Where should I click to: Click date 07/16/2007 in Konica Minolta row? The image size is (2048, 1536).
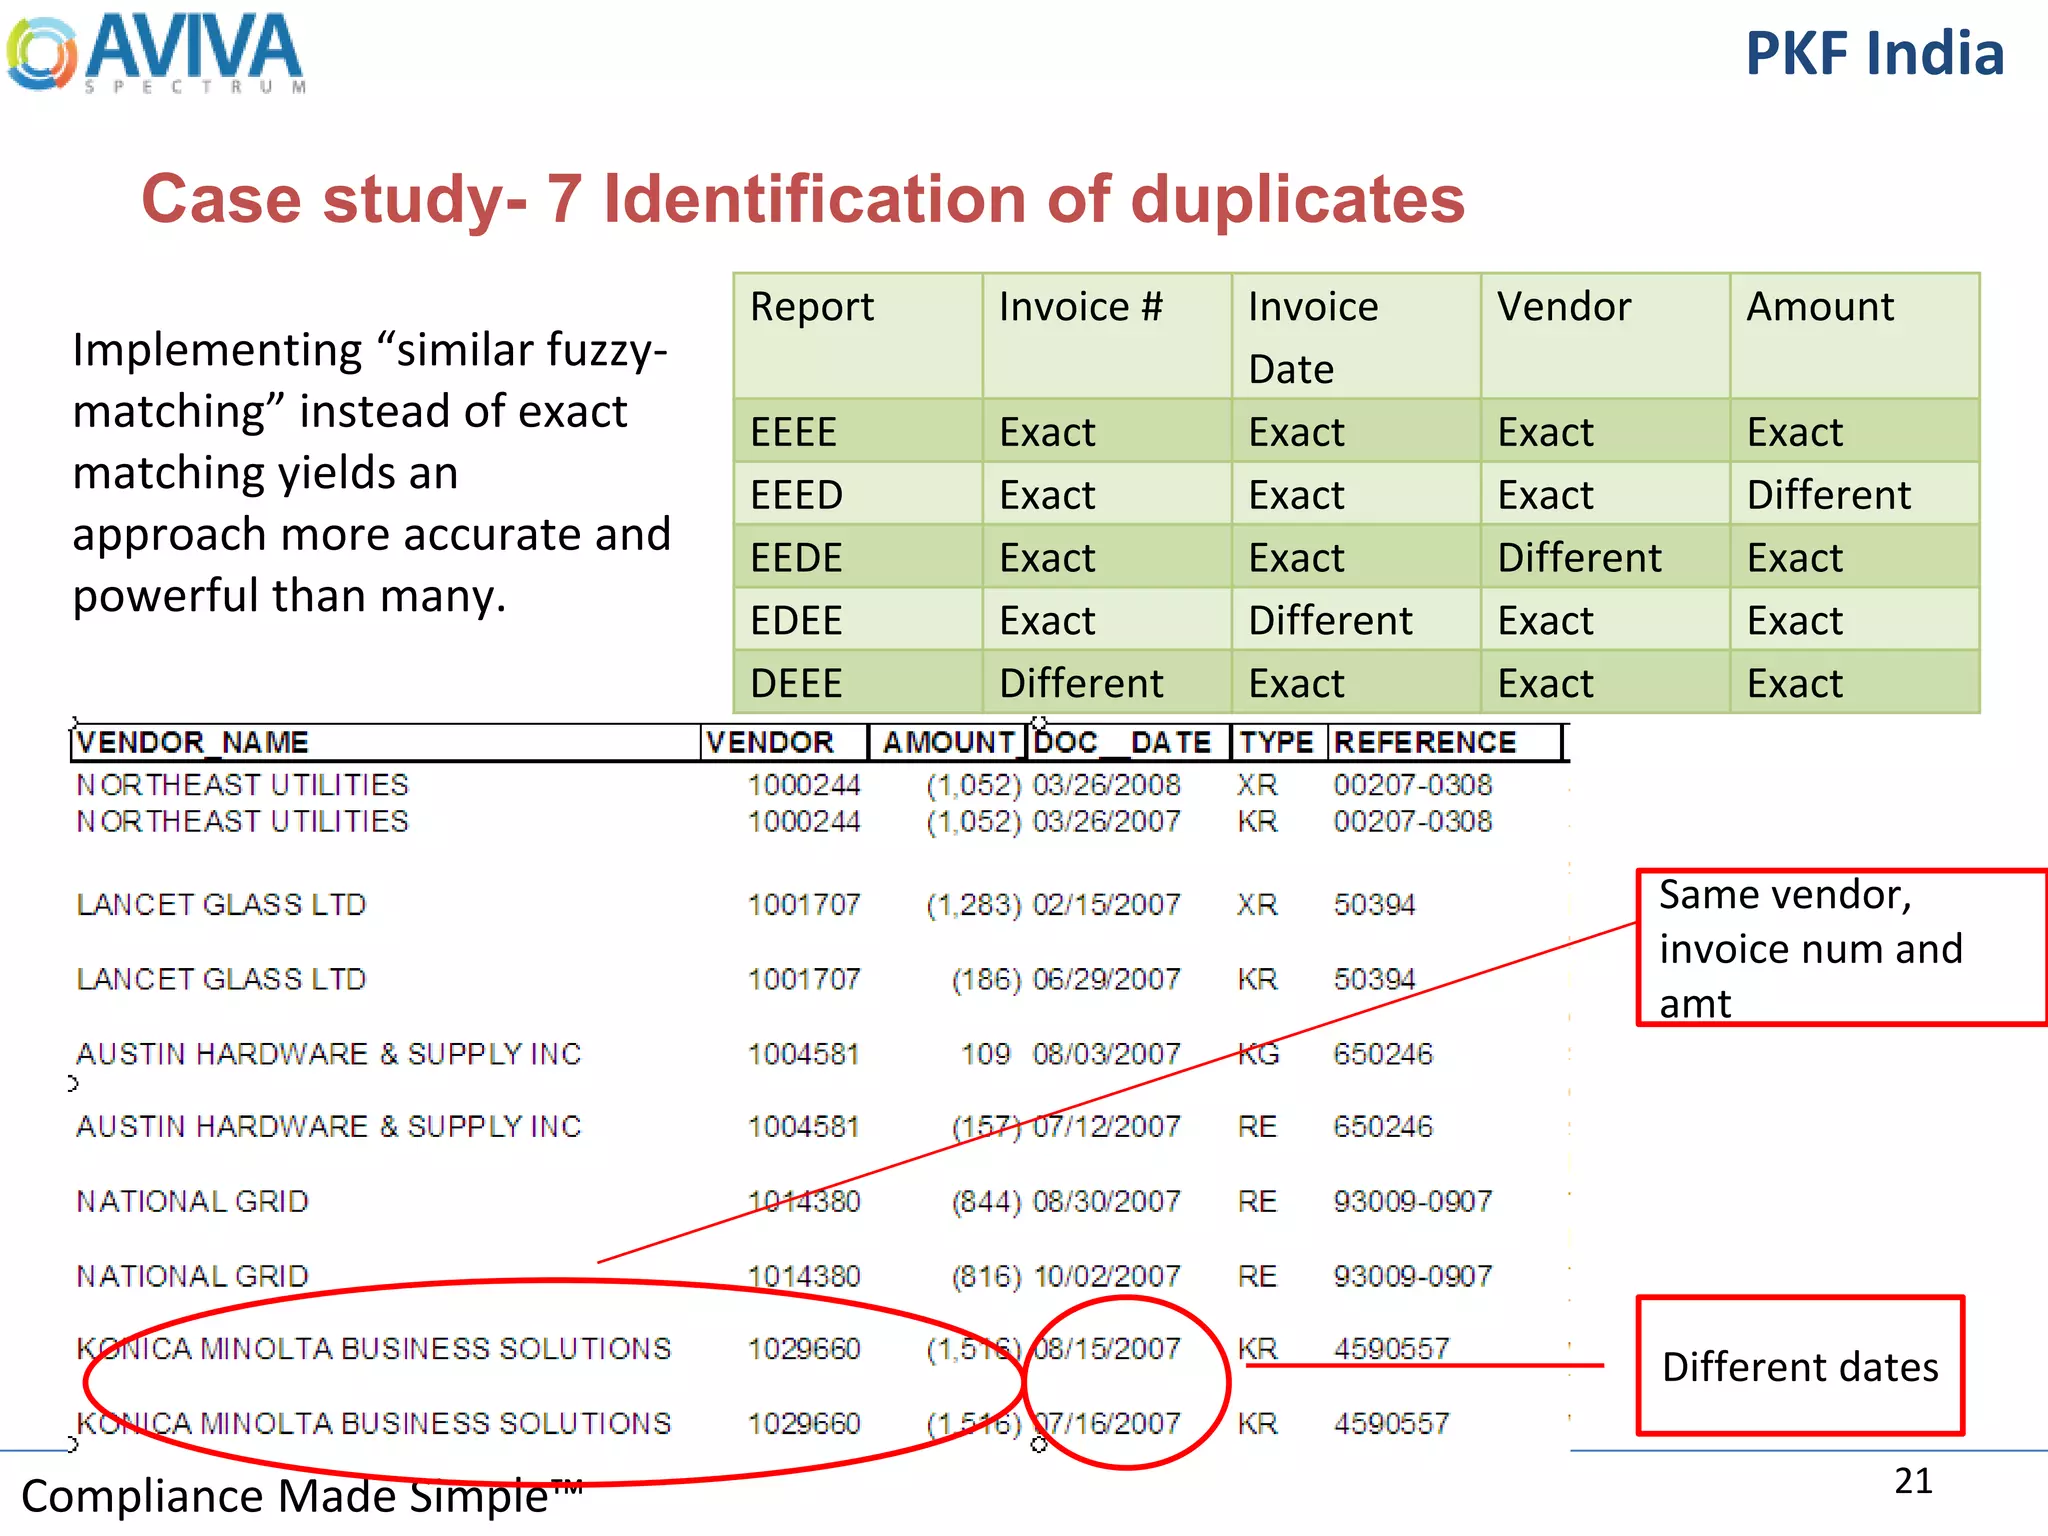[x=1106, y=1424]
